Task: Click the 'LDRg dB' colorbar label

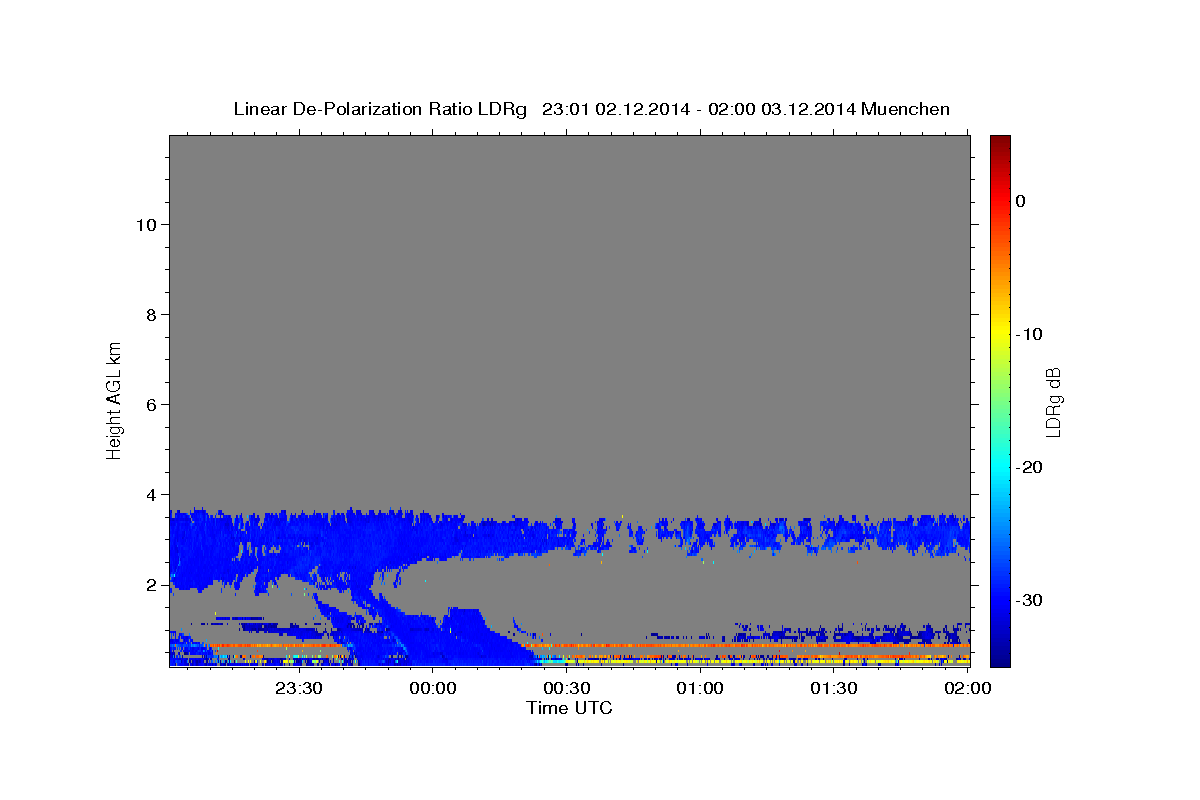Action: pos(1053,401)
